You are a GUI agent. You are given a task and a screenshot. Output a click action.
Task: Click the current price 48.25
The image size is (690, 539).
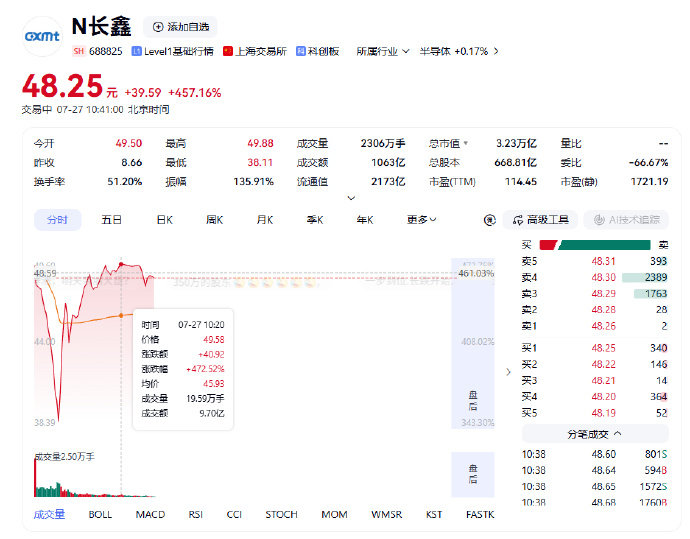click(x=62, y=86)
